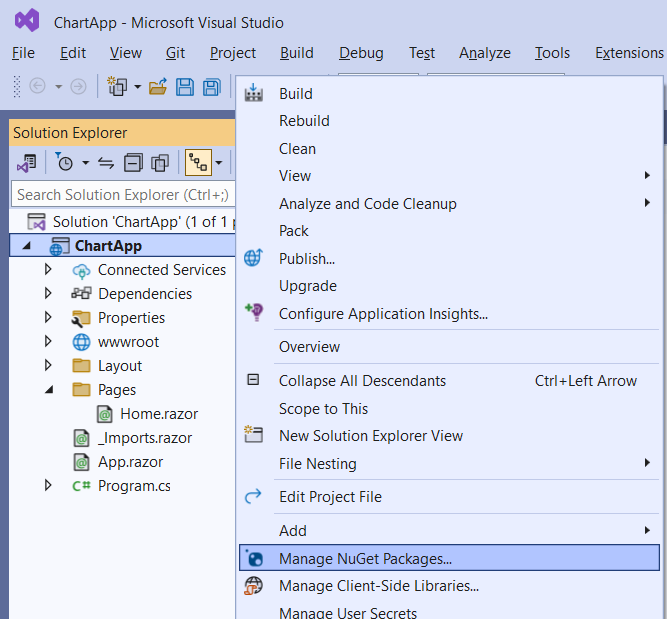Open the Navigate Backward history dropdown
667x619 pixels.
(x=59, y=87)
